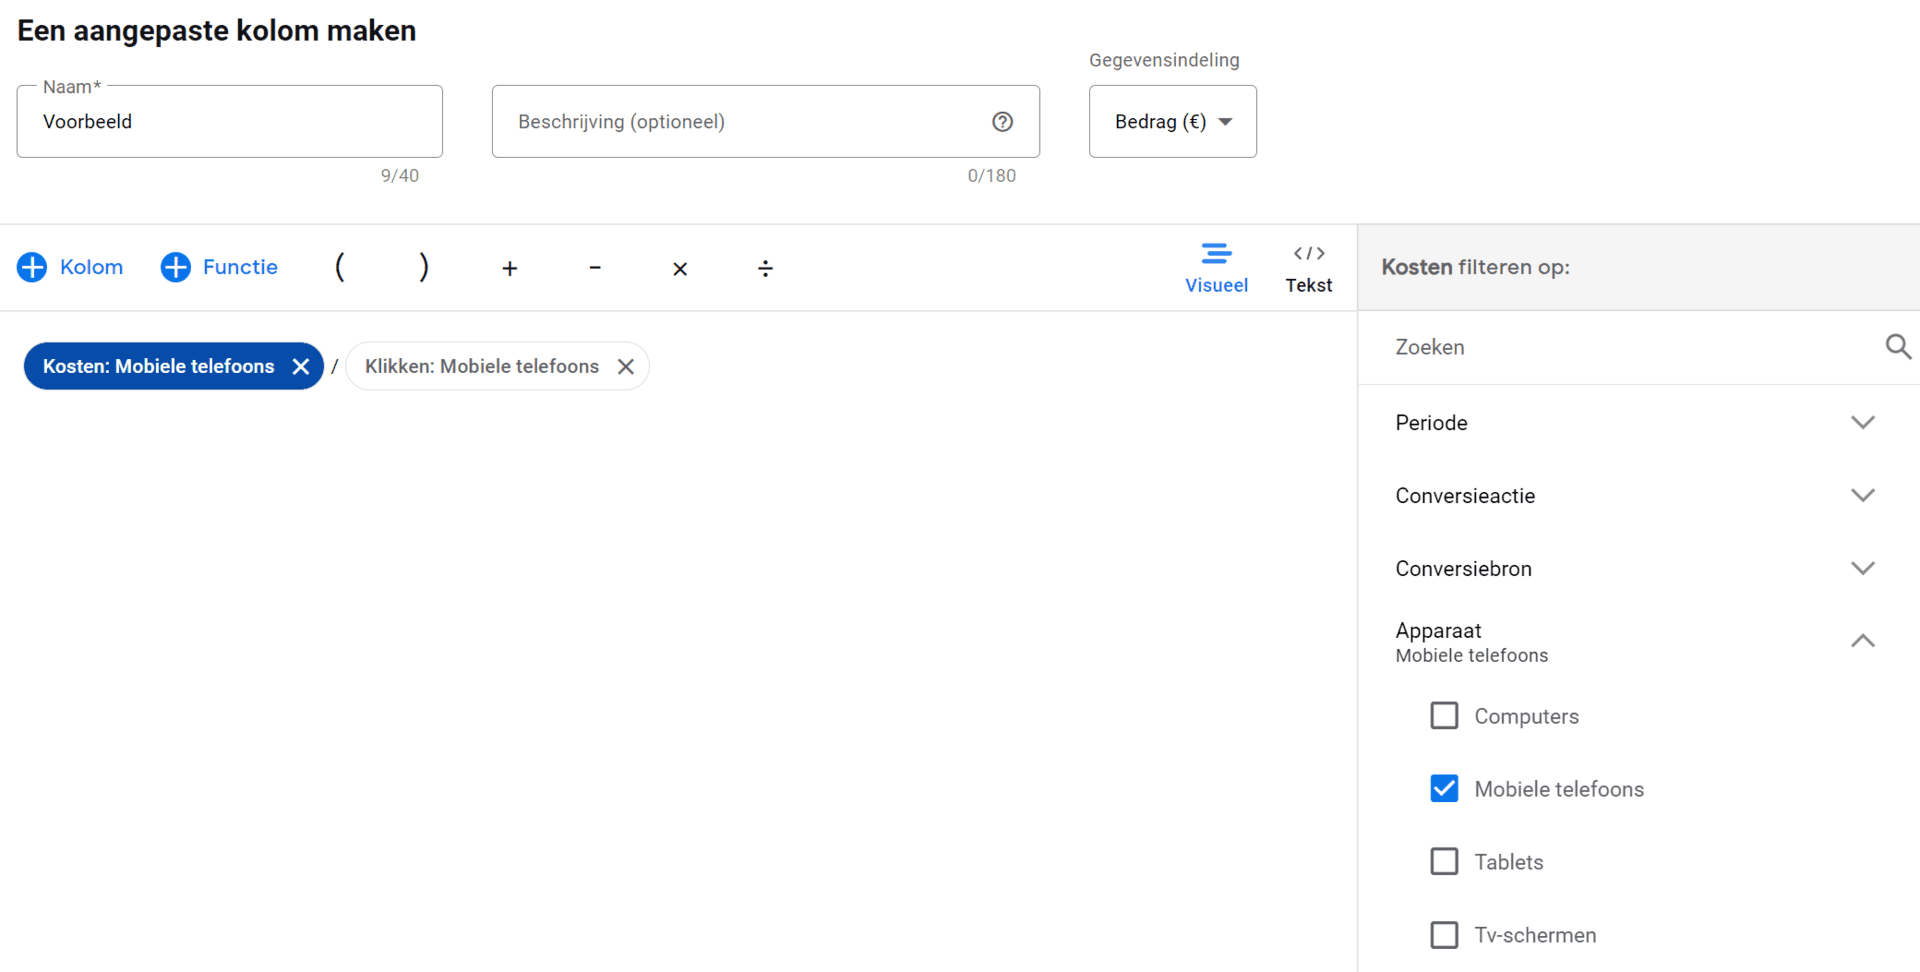Insert the minus operator
This screenshot has height=972, width=1920.
(595, 267)
